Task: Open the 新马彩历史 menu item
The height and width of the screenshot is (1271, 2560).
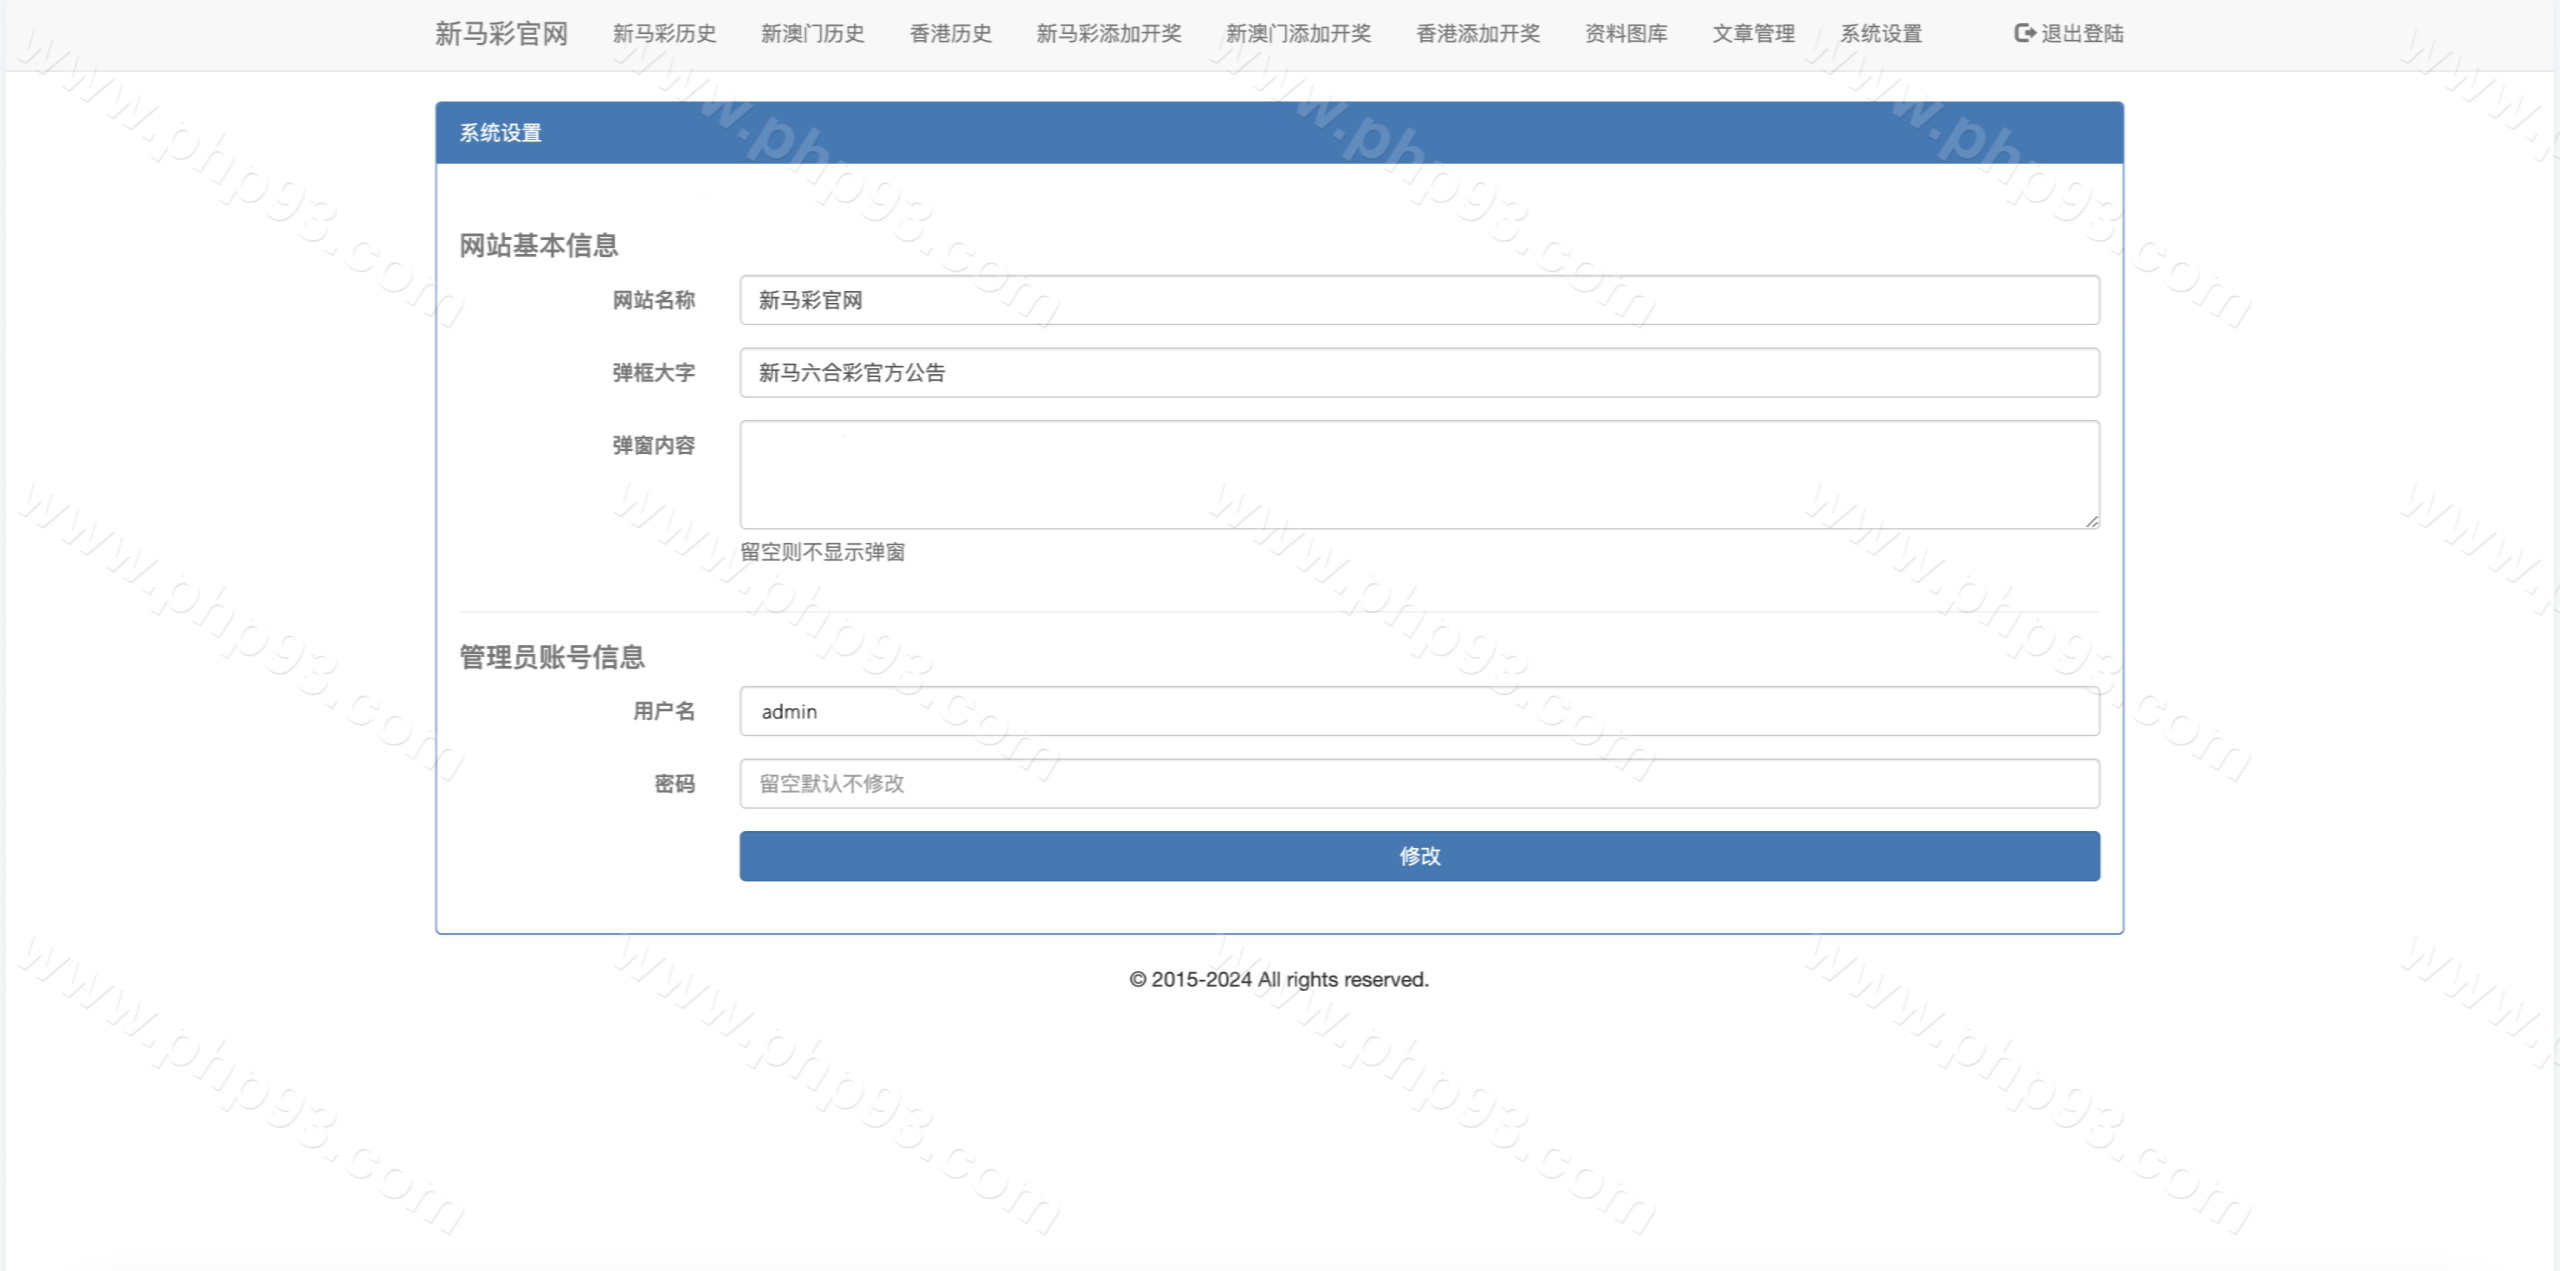Action: (x=664, y=33)
